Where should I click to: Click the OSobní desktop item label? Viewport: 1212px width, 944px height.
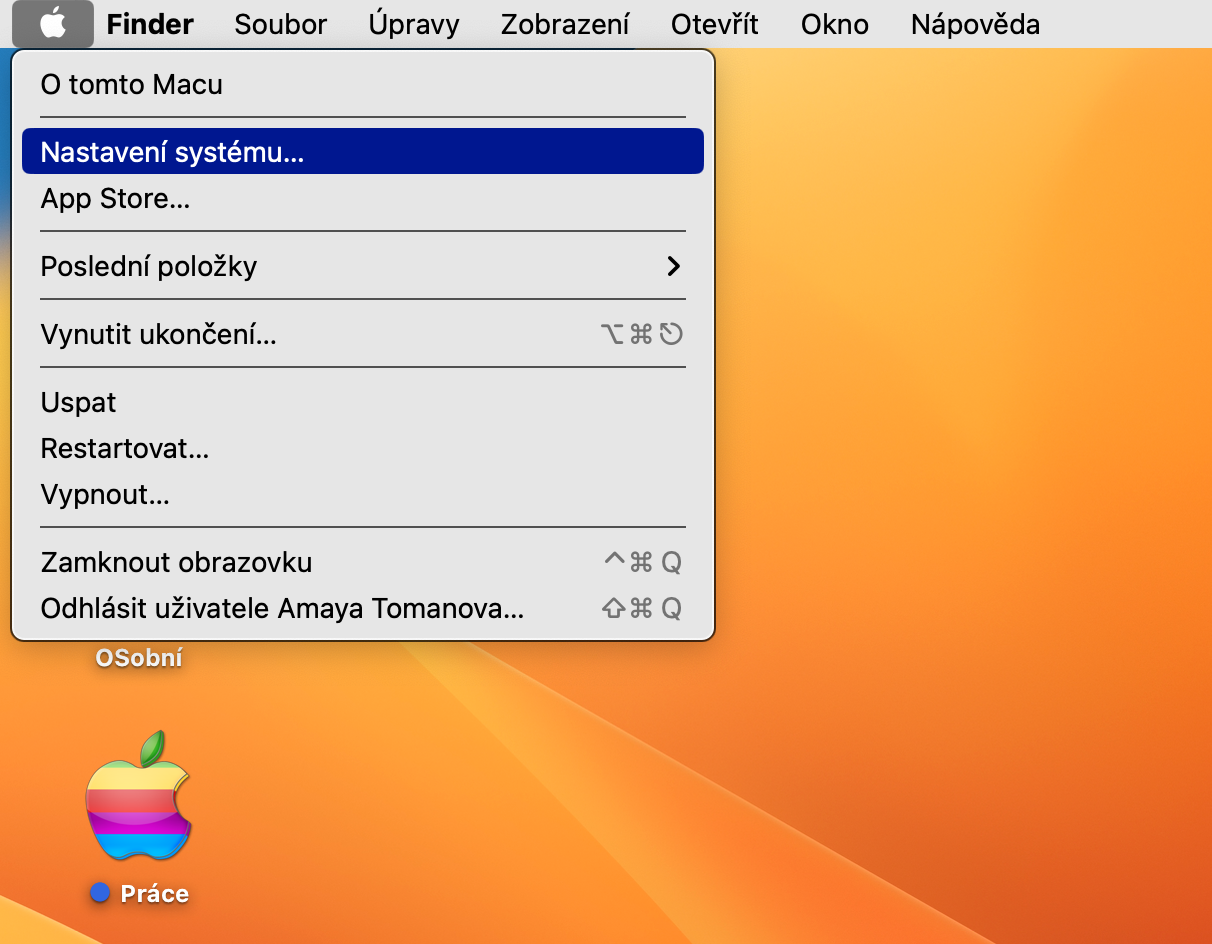coord(139,658)
